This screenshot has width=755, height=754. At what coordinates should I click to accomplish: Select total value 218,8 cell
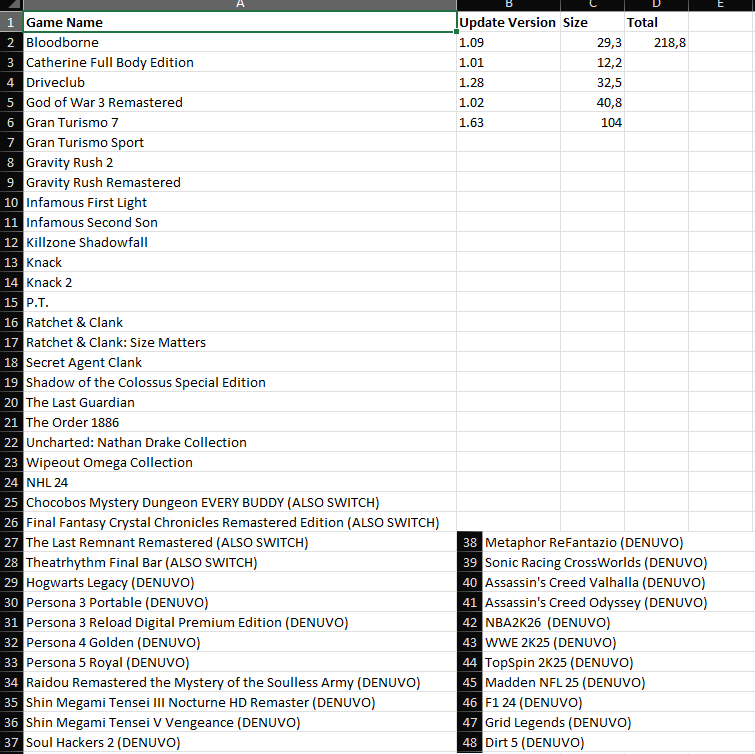point(656,42)
